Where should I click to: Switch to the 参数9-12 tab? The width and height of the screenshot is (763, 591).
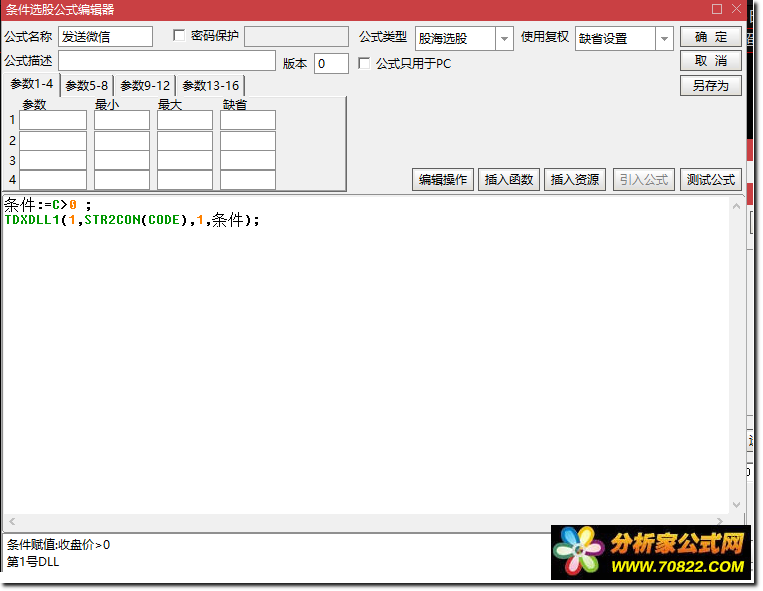point(145,86)
